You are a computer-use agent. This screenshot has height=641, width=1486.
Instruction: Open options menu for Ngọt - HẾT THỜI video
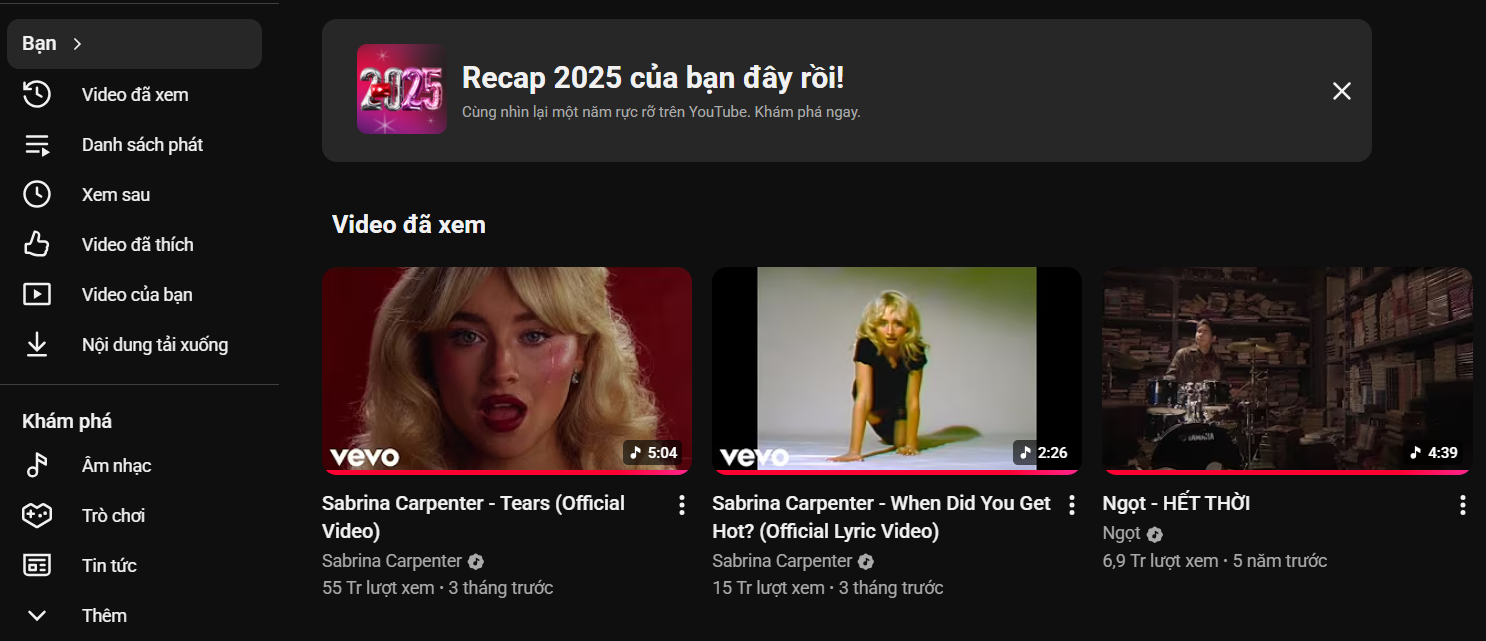coord(1461,505)
